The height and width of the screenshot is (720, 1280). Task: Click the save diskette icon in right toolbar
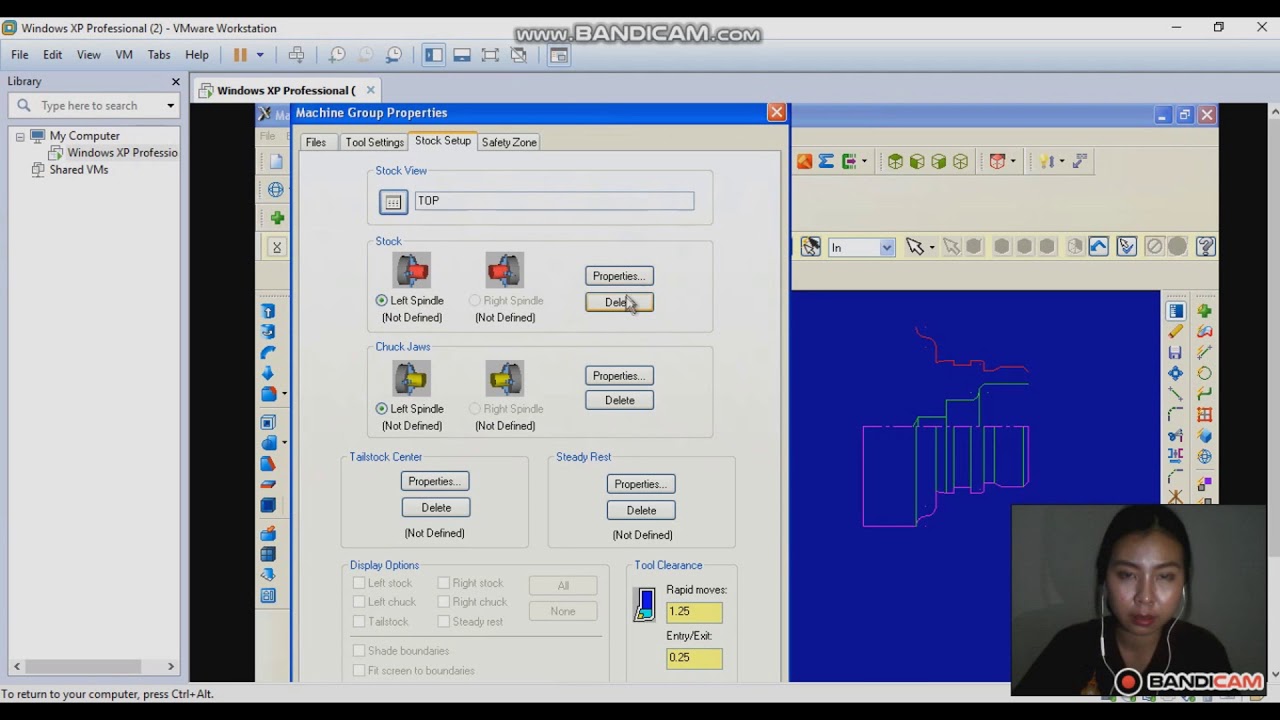(1175, 352)
